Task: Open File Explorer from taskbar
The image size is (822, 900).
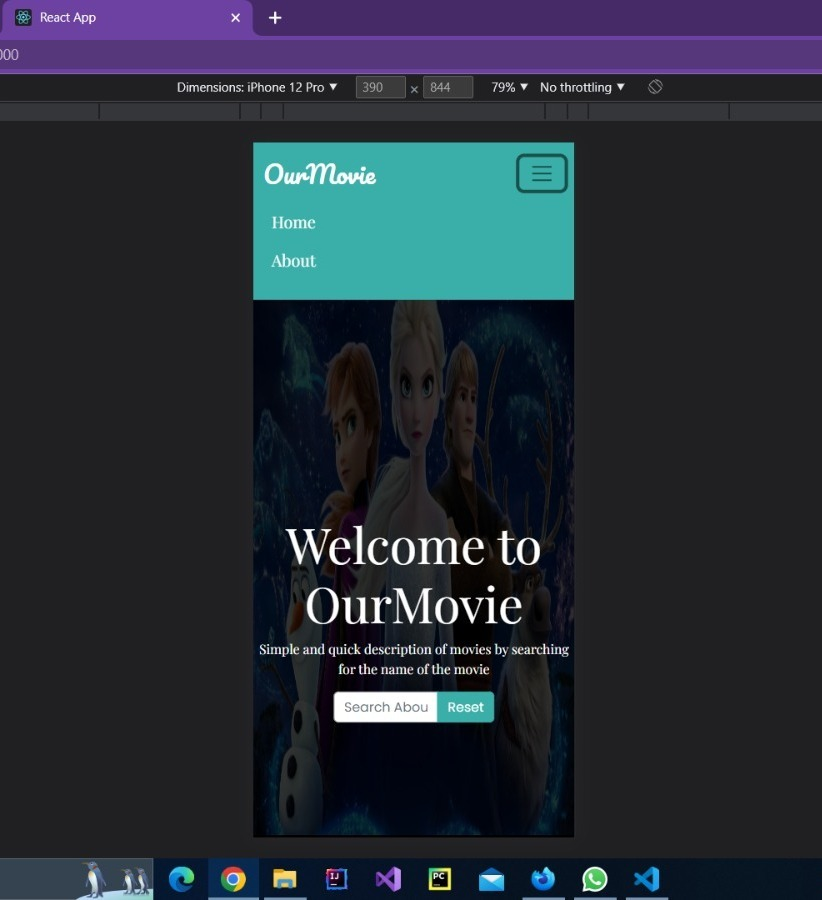Action: (285, 879)
